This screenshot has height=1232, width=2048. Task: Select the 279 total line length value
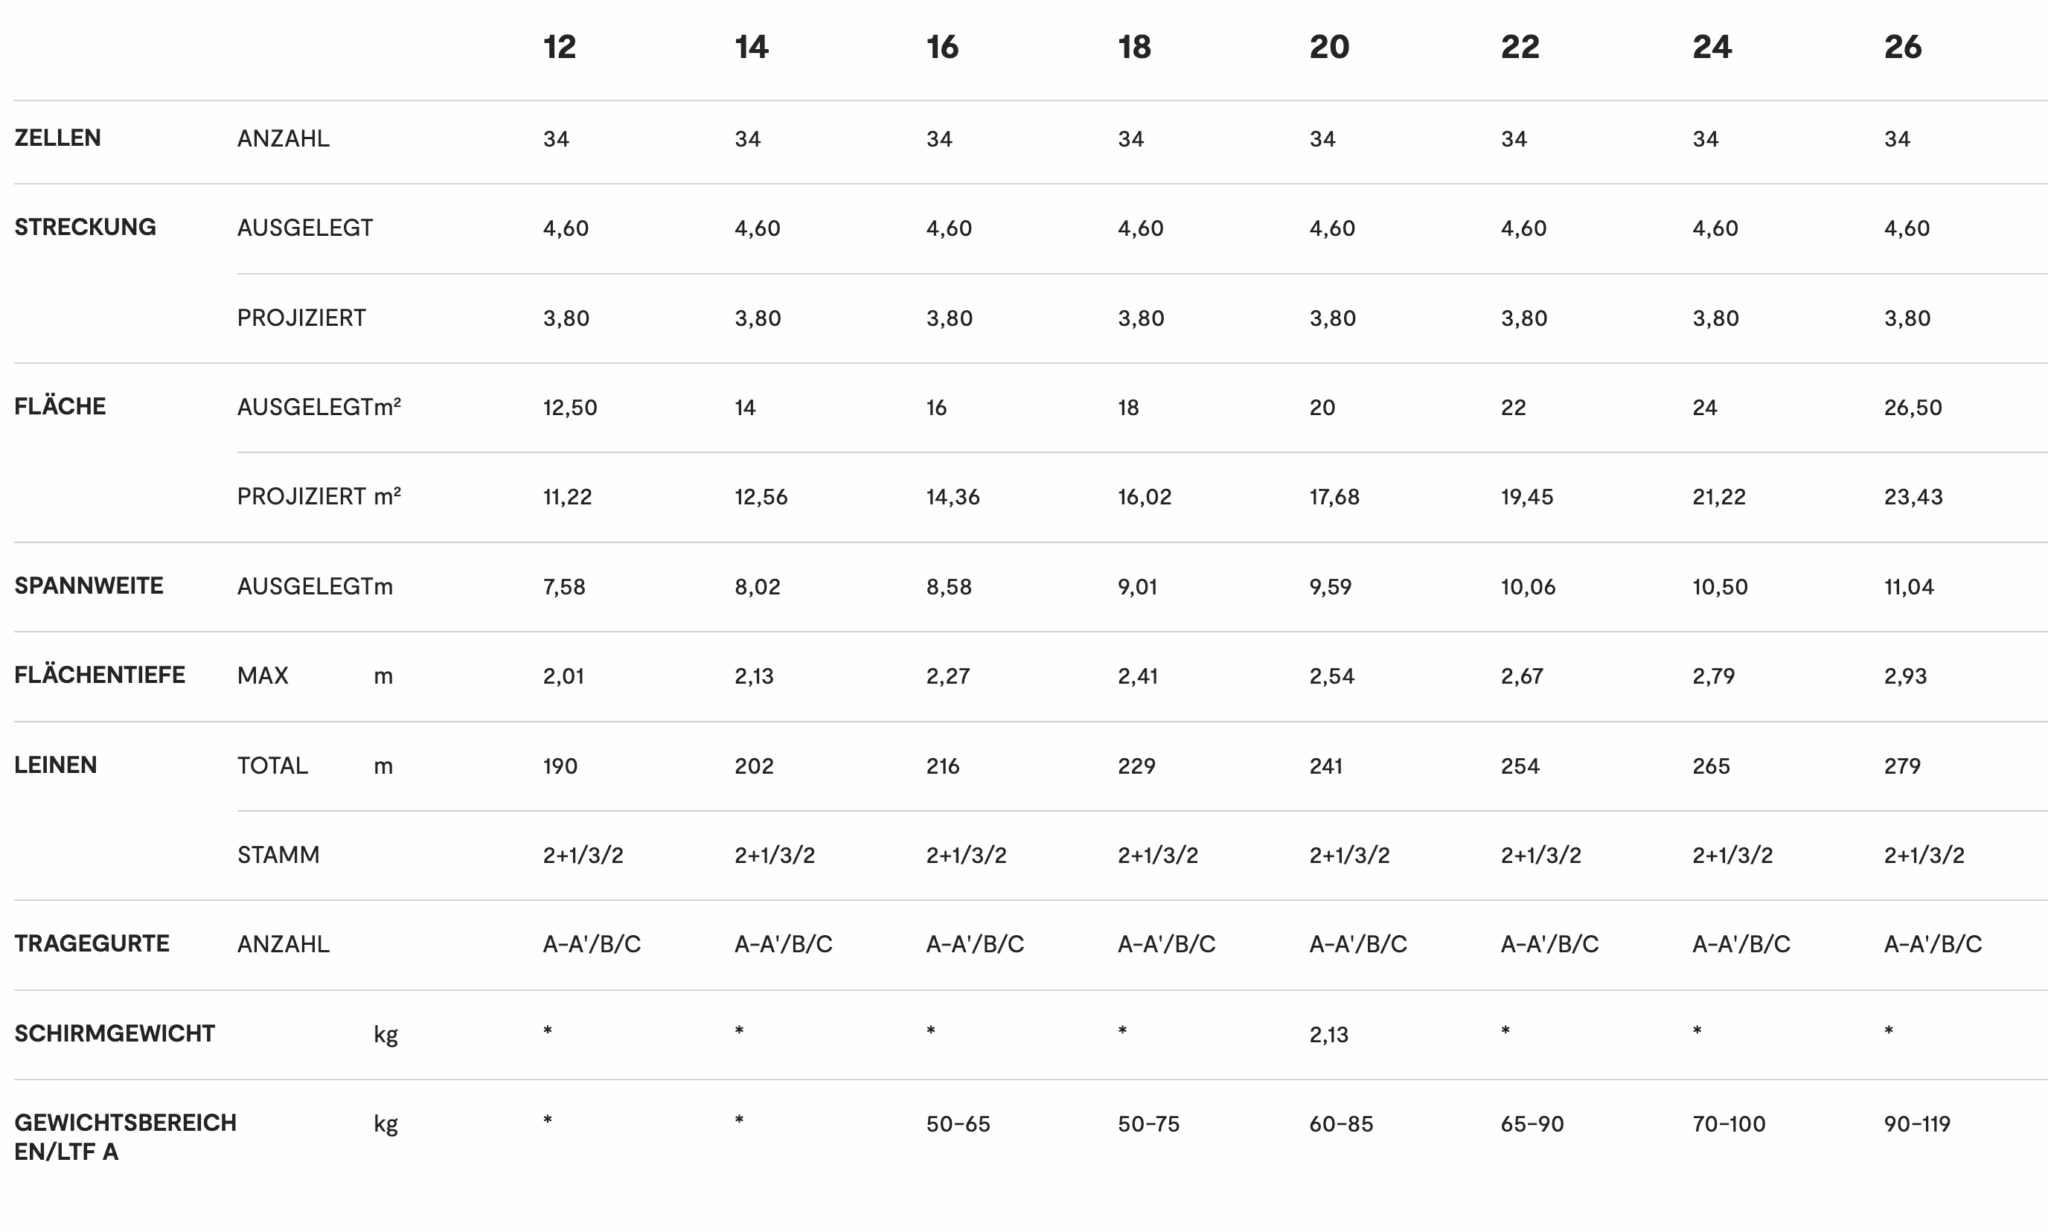coord(1902,766)
